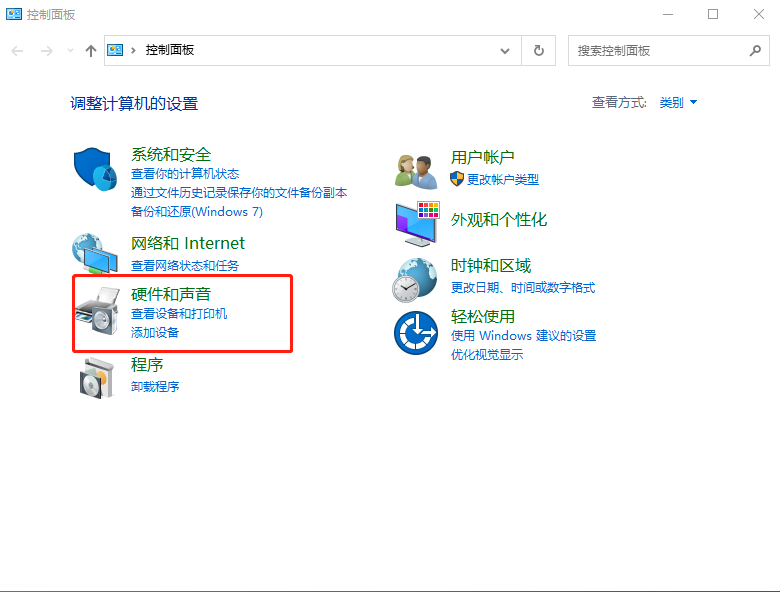Click the forward arrow navigation button

pyautogui.click(x=47, y=51)
